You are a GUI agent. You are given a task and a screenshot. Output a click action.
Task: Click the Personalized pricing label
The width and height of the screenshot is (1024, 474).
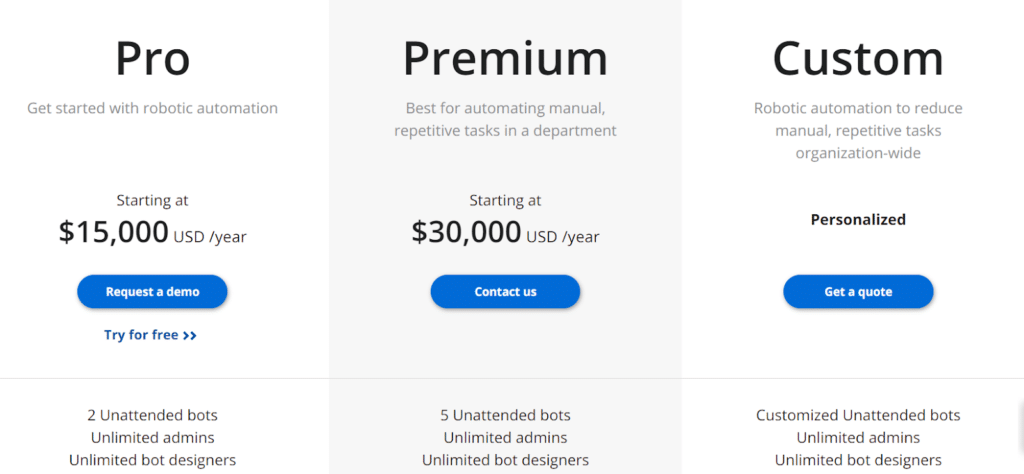[x=858, y=219]
